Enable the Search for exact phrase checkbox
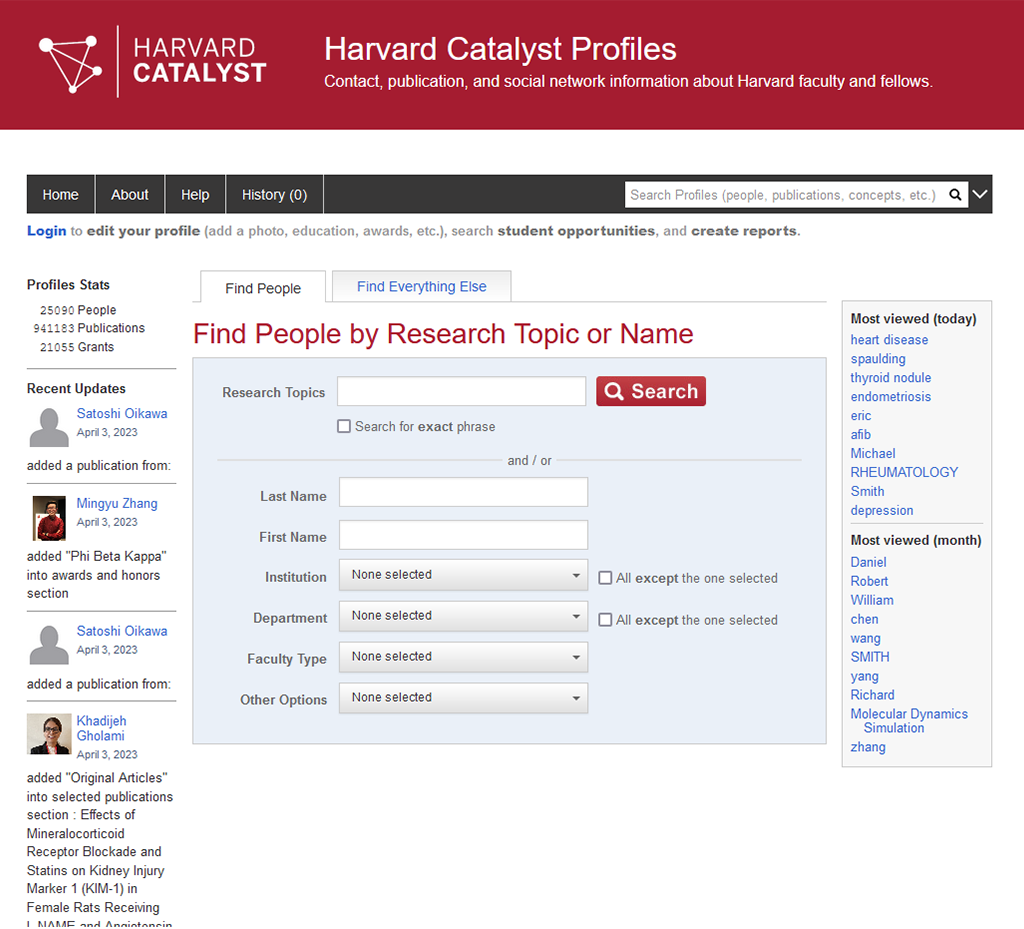This screenshot has height=929, width=1024. [344, 426]
